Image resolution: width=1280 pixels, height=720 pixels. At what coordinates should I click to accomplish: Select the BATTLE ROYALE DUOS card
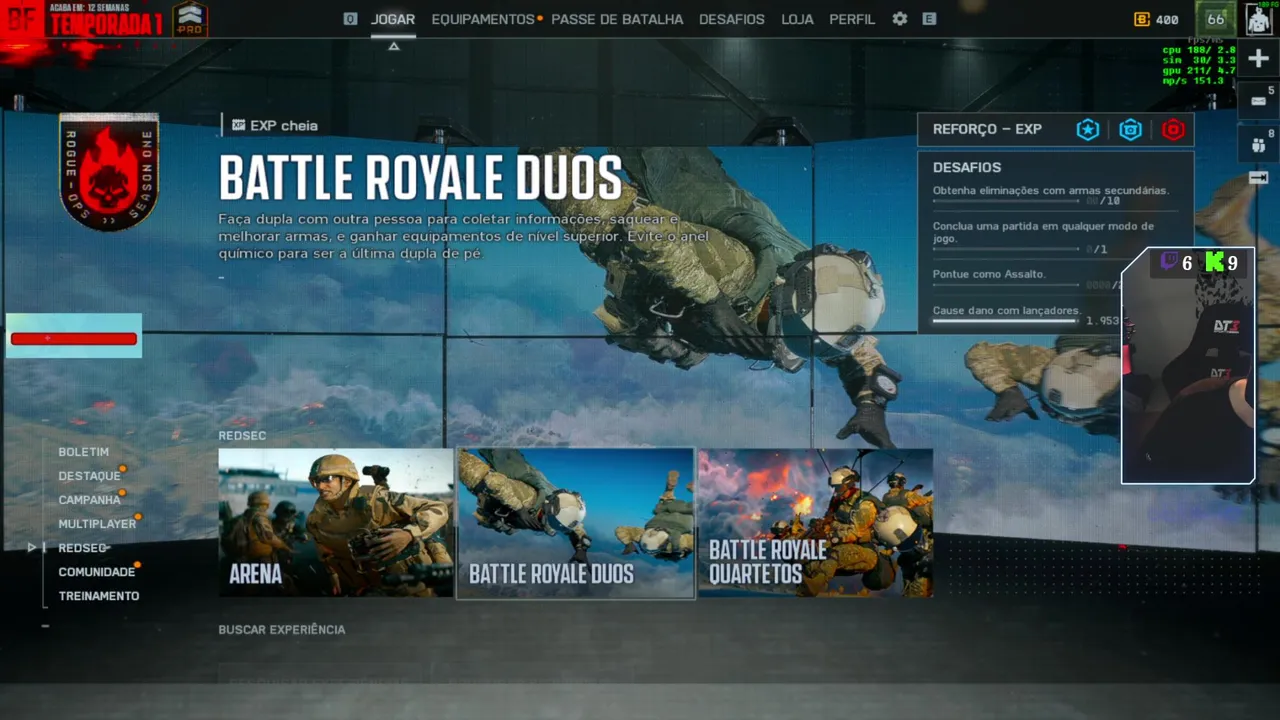(x=575, y=523)
